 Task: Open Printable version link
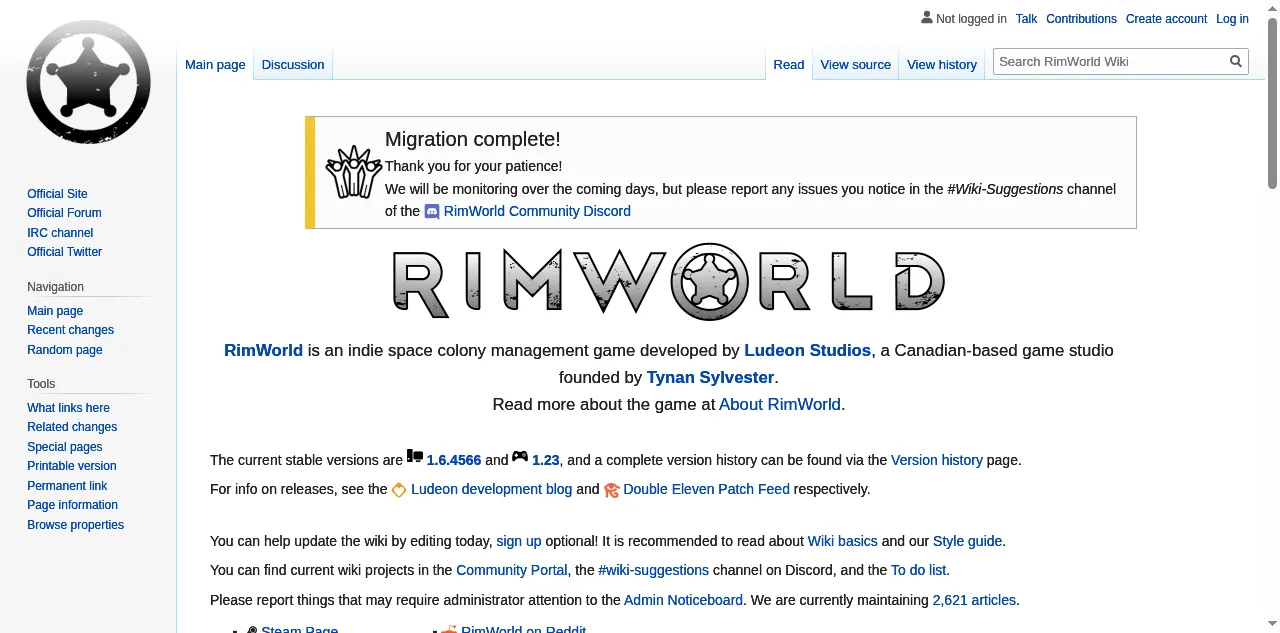[71, 466]
